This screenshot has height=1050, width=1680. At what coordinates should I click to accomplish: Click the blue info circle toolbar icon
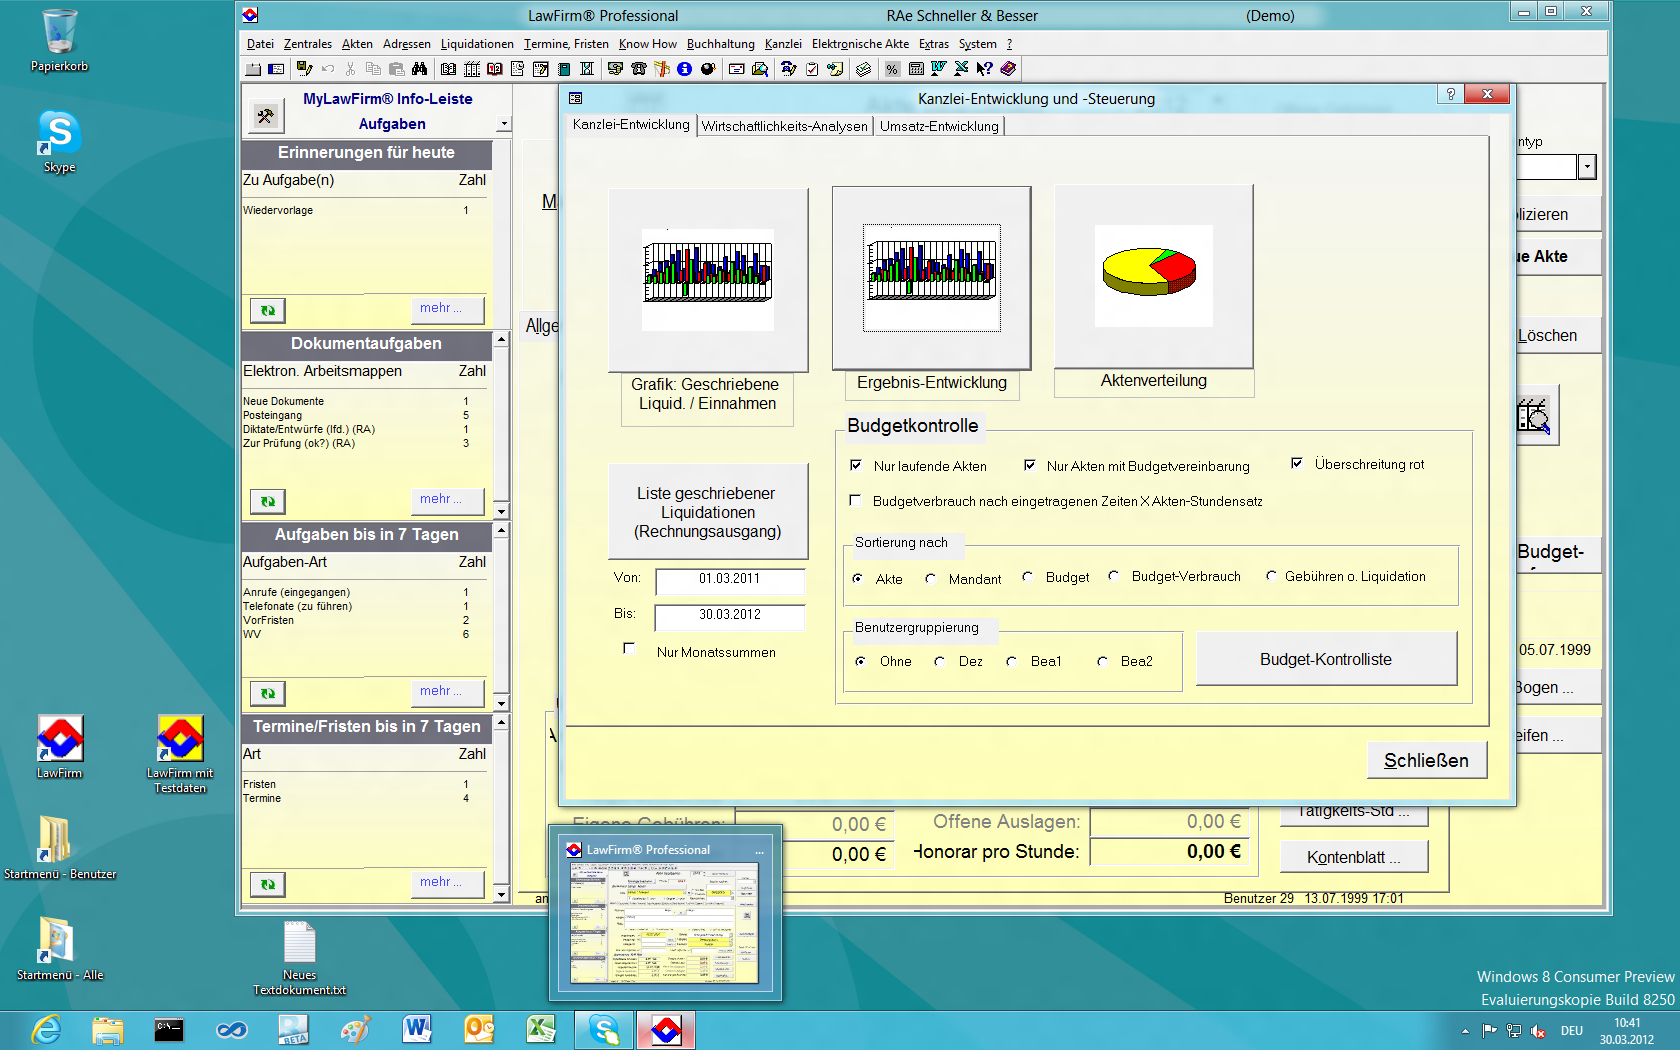point(684,69)
